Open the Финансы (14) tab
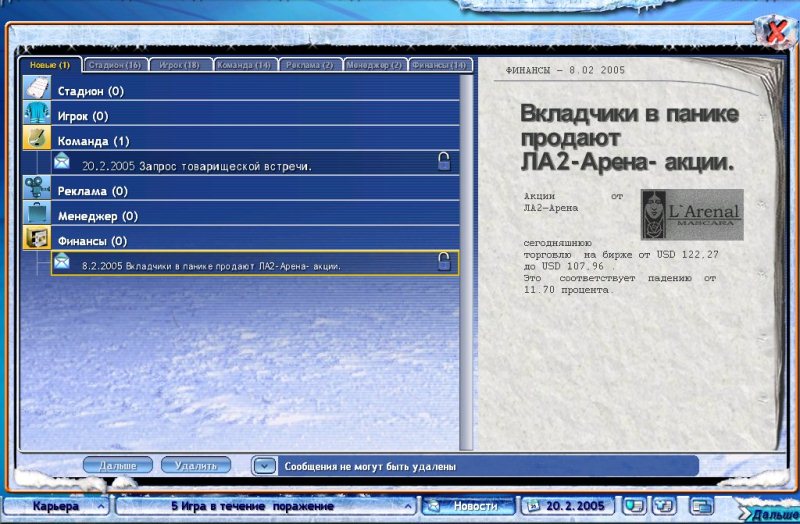The image size is (800, 524). pyautogui.click(x=439, y=65)
